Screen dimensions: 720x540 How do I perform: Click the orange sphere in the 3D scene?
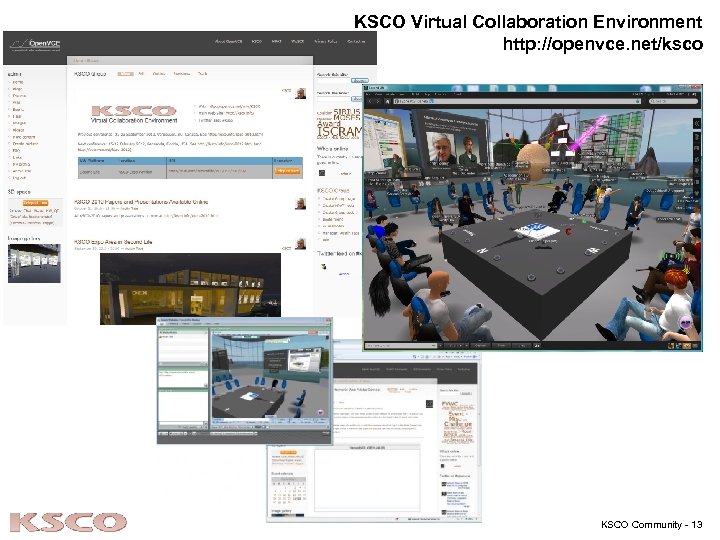tap(531, 162)
